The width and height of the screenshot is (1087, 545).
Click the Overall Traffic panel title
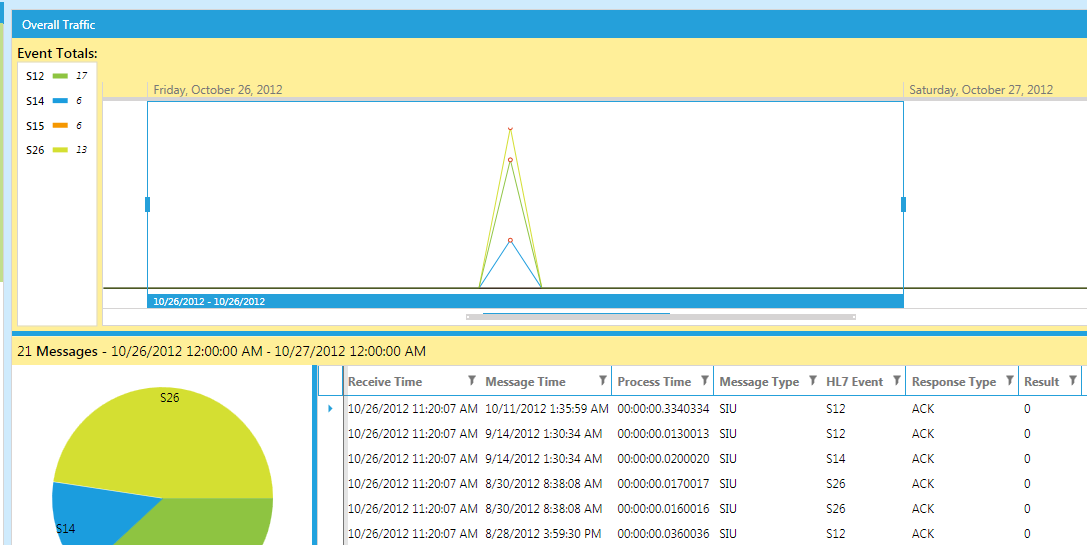59,25
